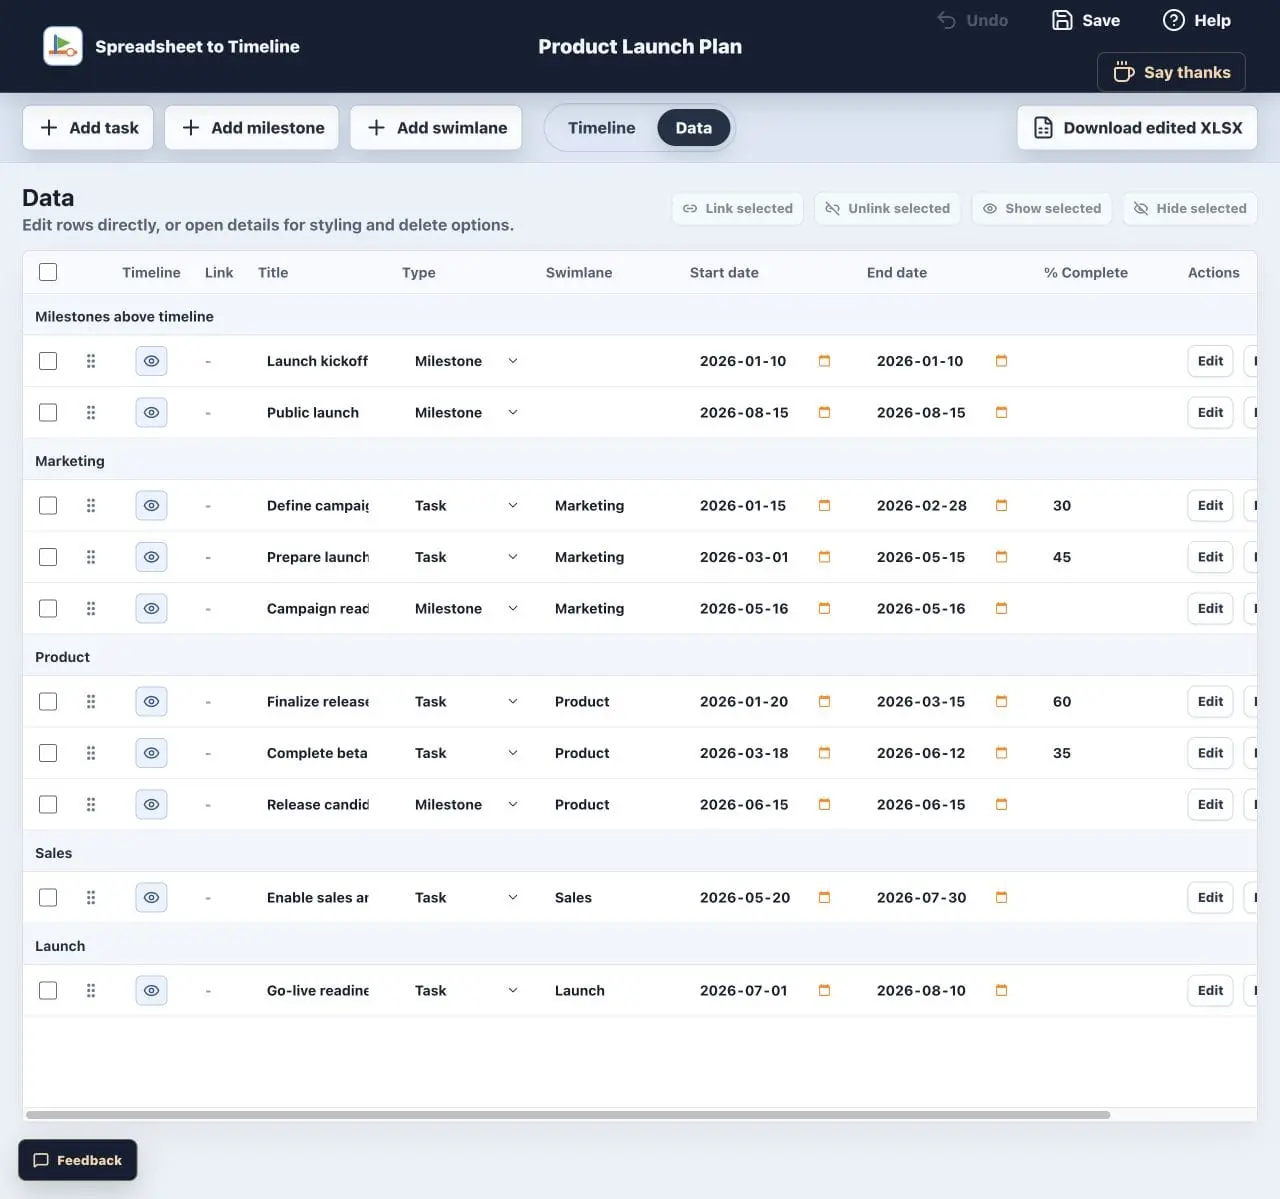1280x1199 pixels.
Task: Click the Undo arrow button
Action: pyautogui.click(x=972, y=20)
